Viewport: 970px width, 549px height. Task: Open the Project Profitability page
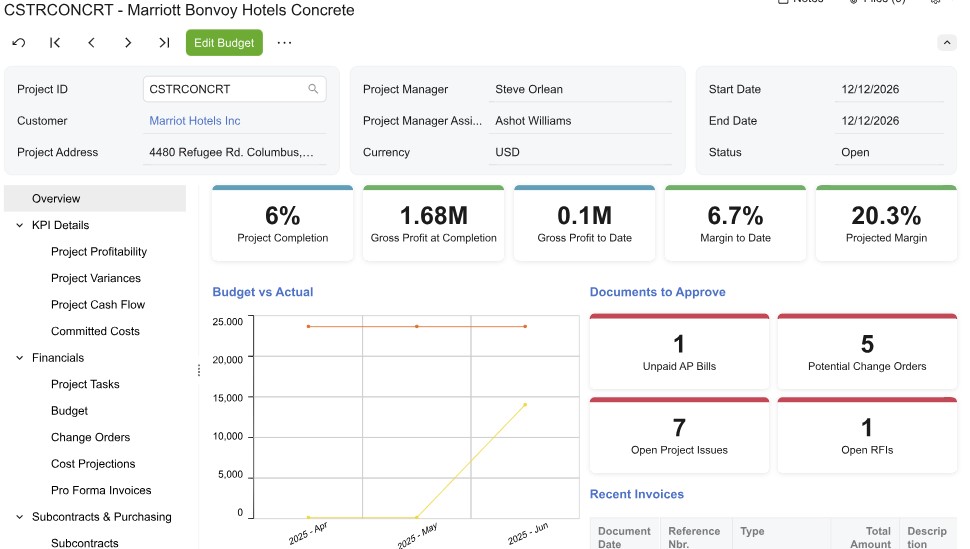tap(99, 252)
